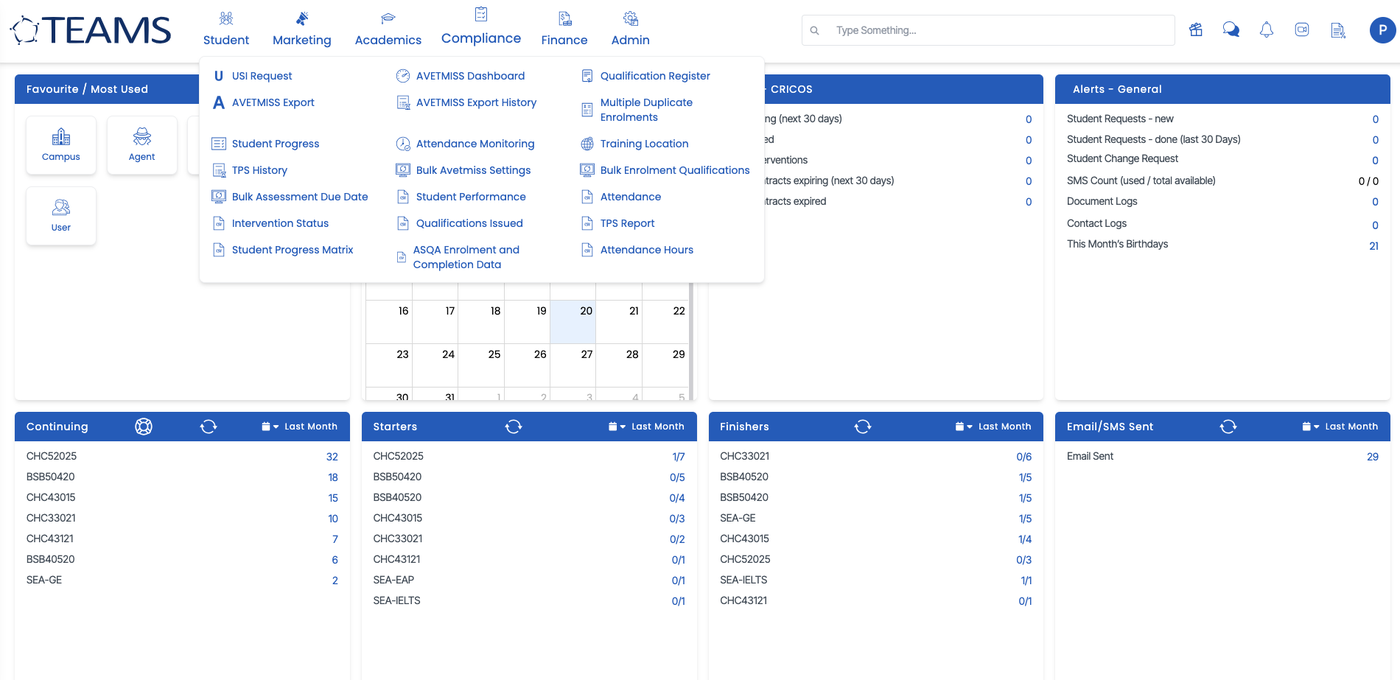Open the Academics menu
This screenshot has width=1400, height=680.
point(388,28)
